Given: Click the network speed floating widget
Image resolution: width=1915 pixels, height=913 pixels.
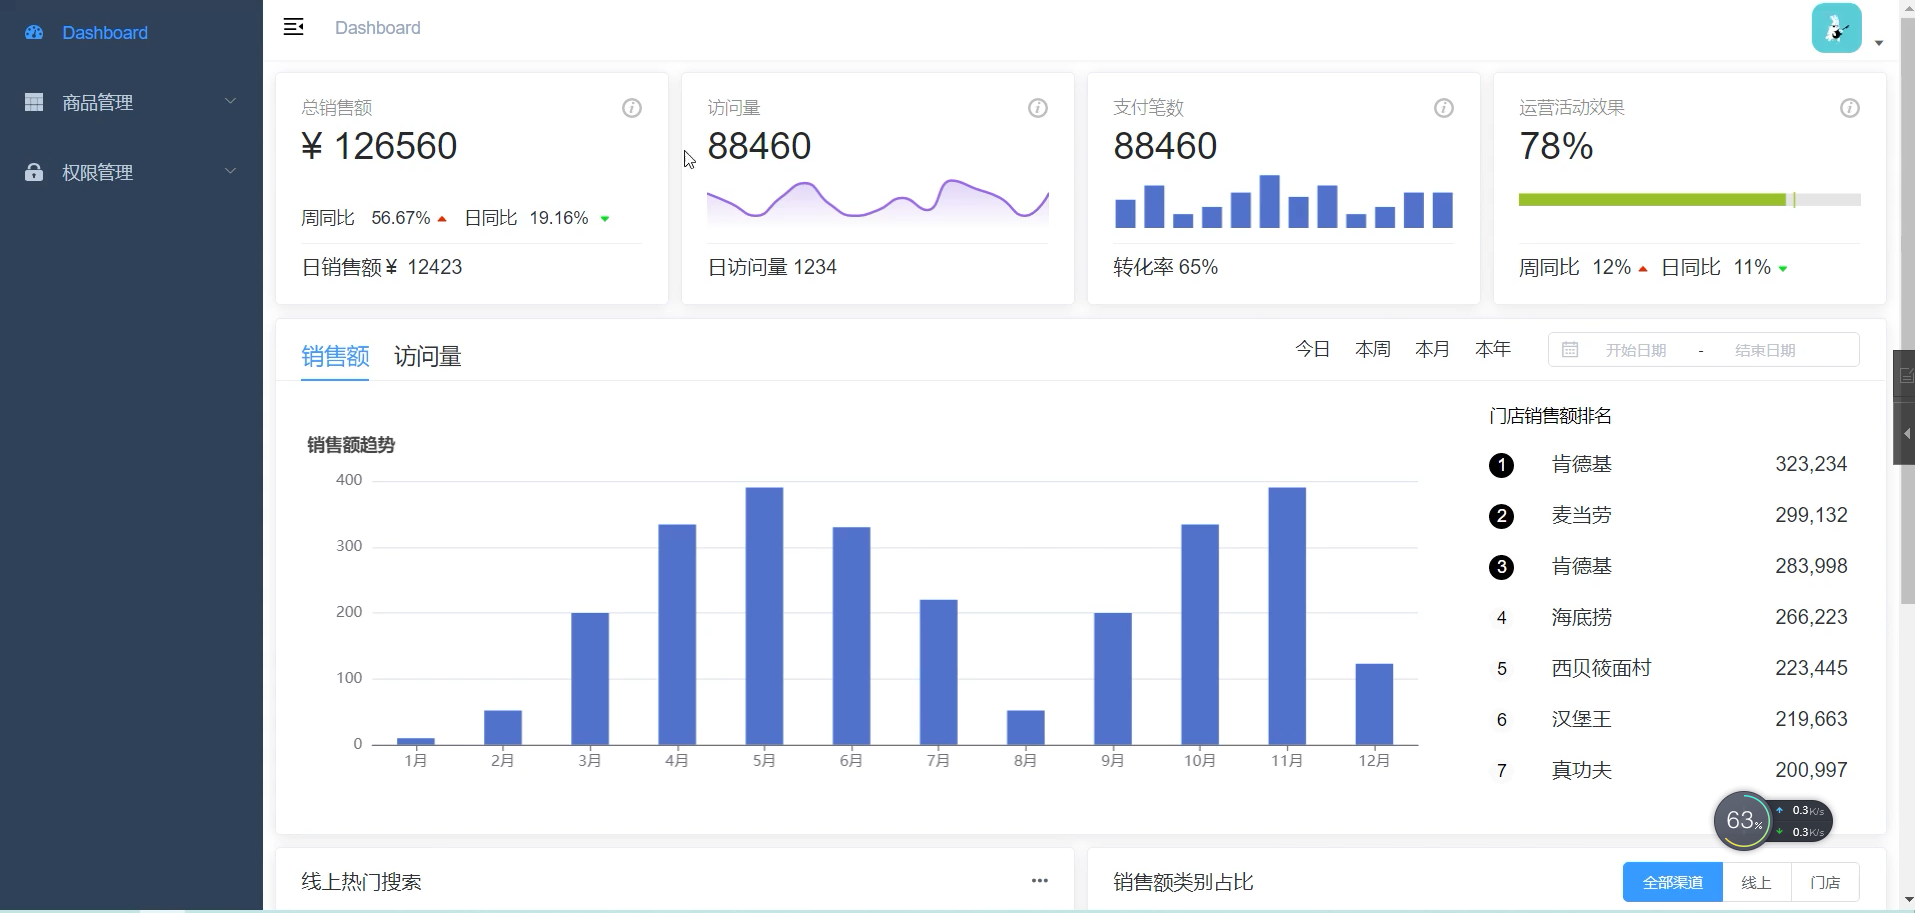Looking at the screenshot, I should point(1803,821).
